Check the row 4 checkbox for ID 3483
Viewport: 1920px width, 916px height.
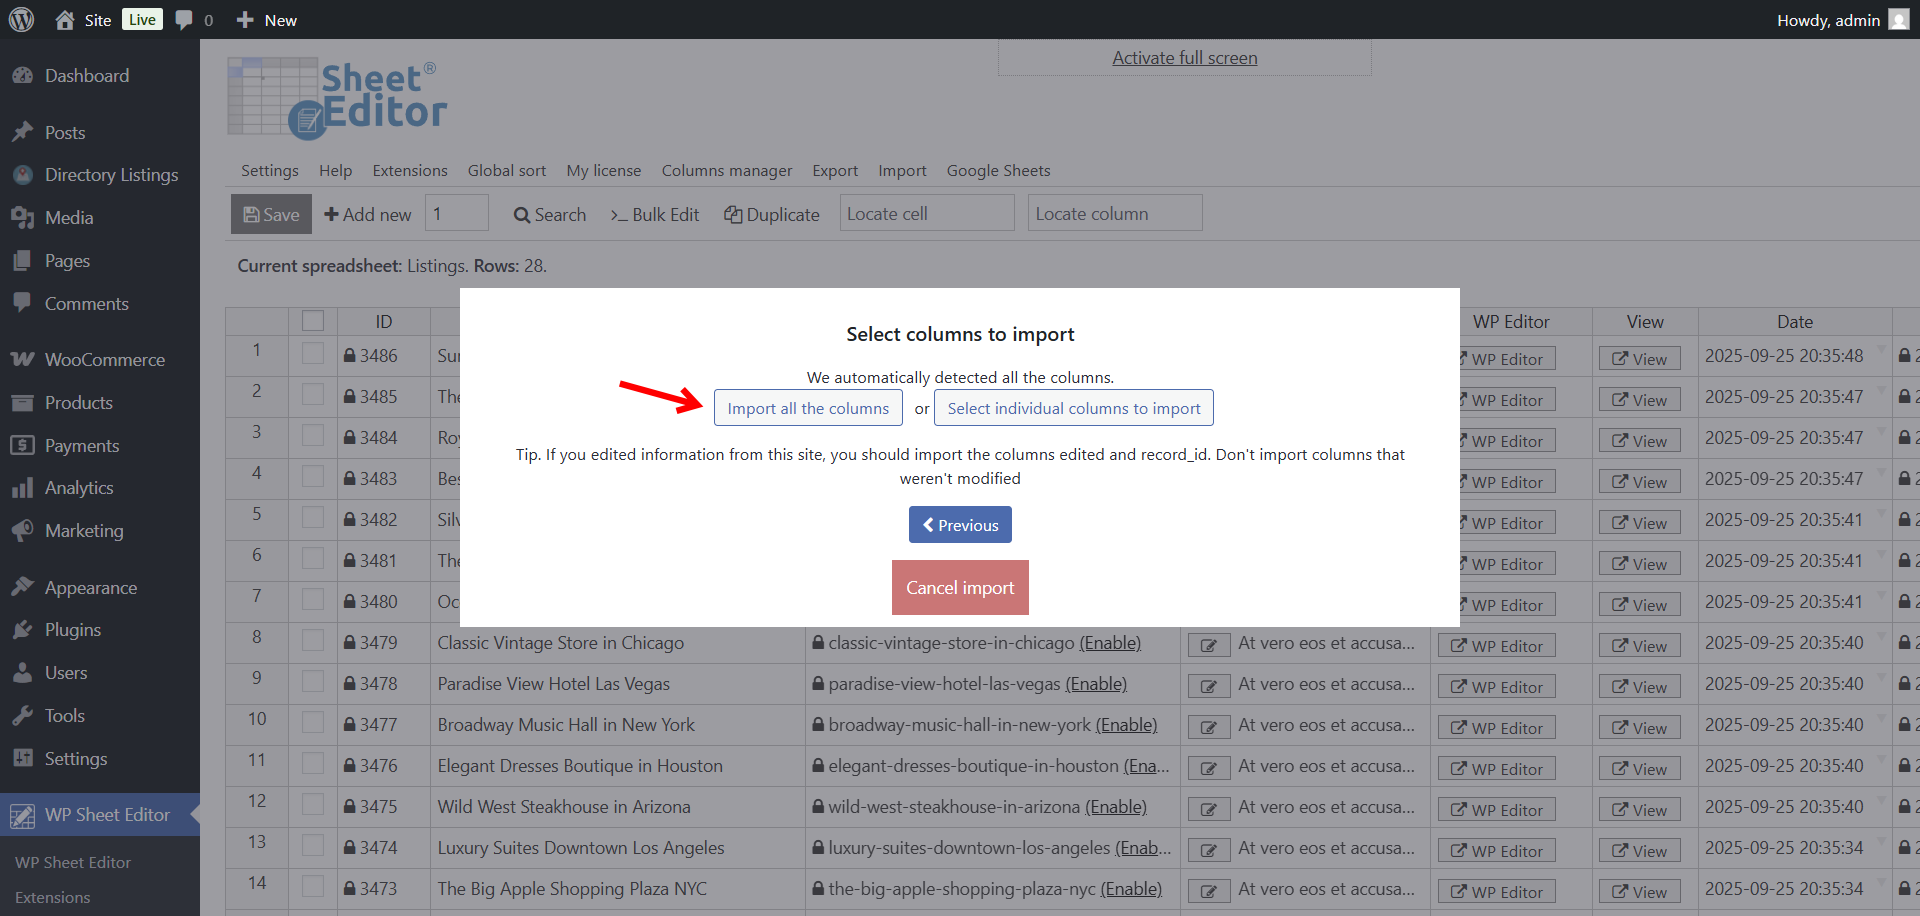pyautogui.click(x=313, y=477)
